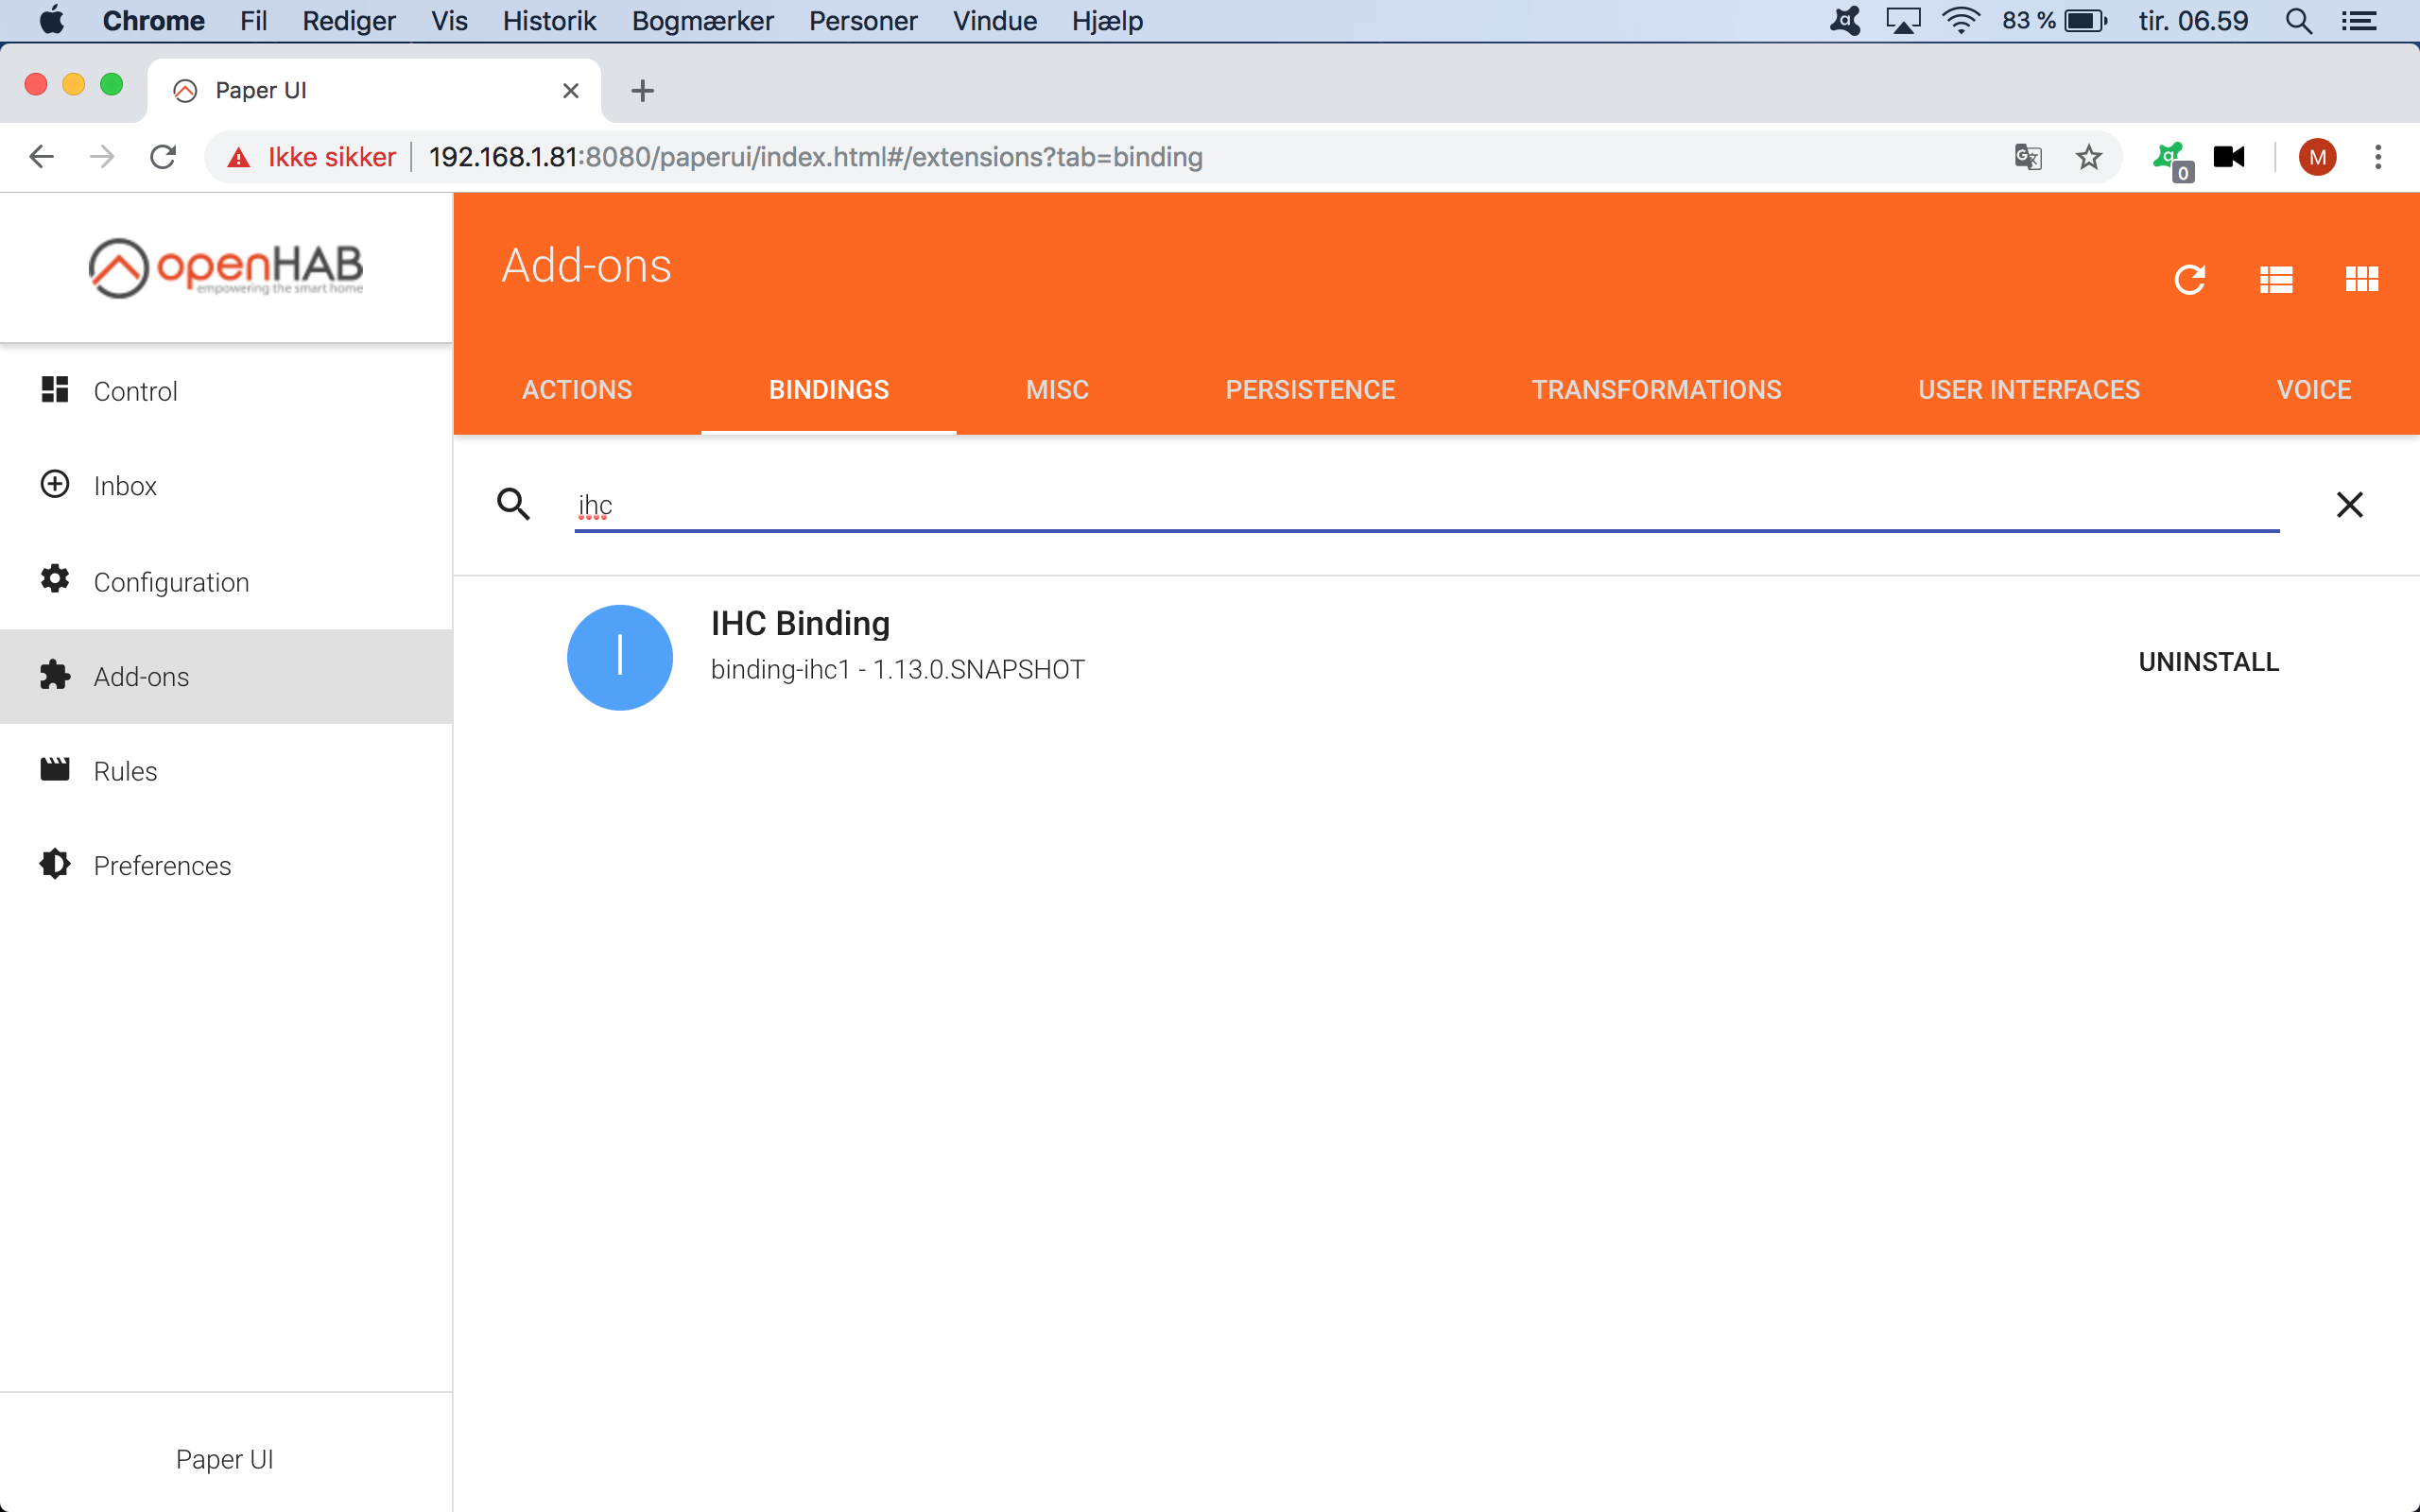
Task: Clear the search with the X icon
Action: click(x=2350, y=504)
